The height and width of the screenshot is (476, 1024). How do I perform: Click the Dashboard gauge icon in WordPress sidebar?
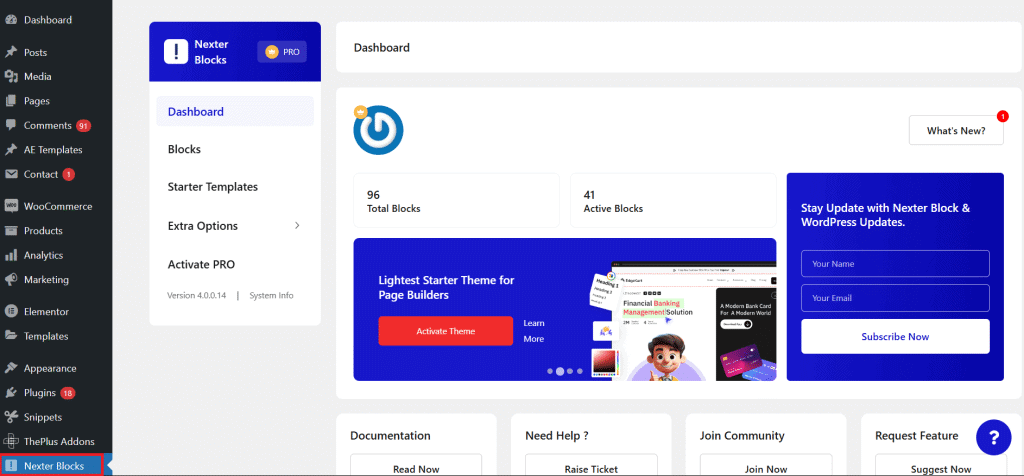[x=10, y=20]
